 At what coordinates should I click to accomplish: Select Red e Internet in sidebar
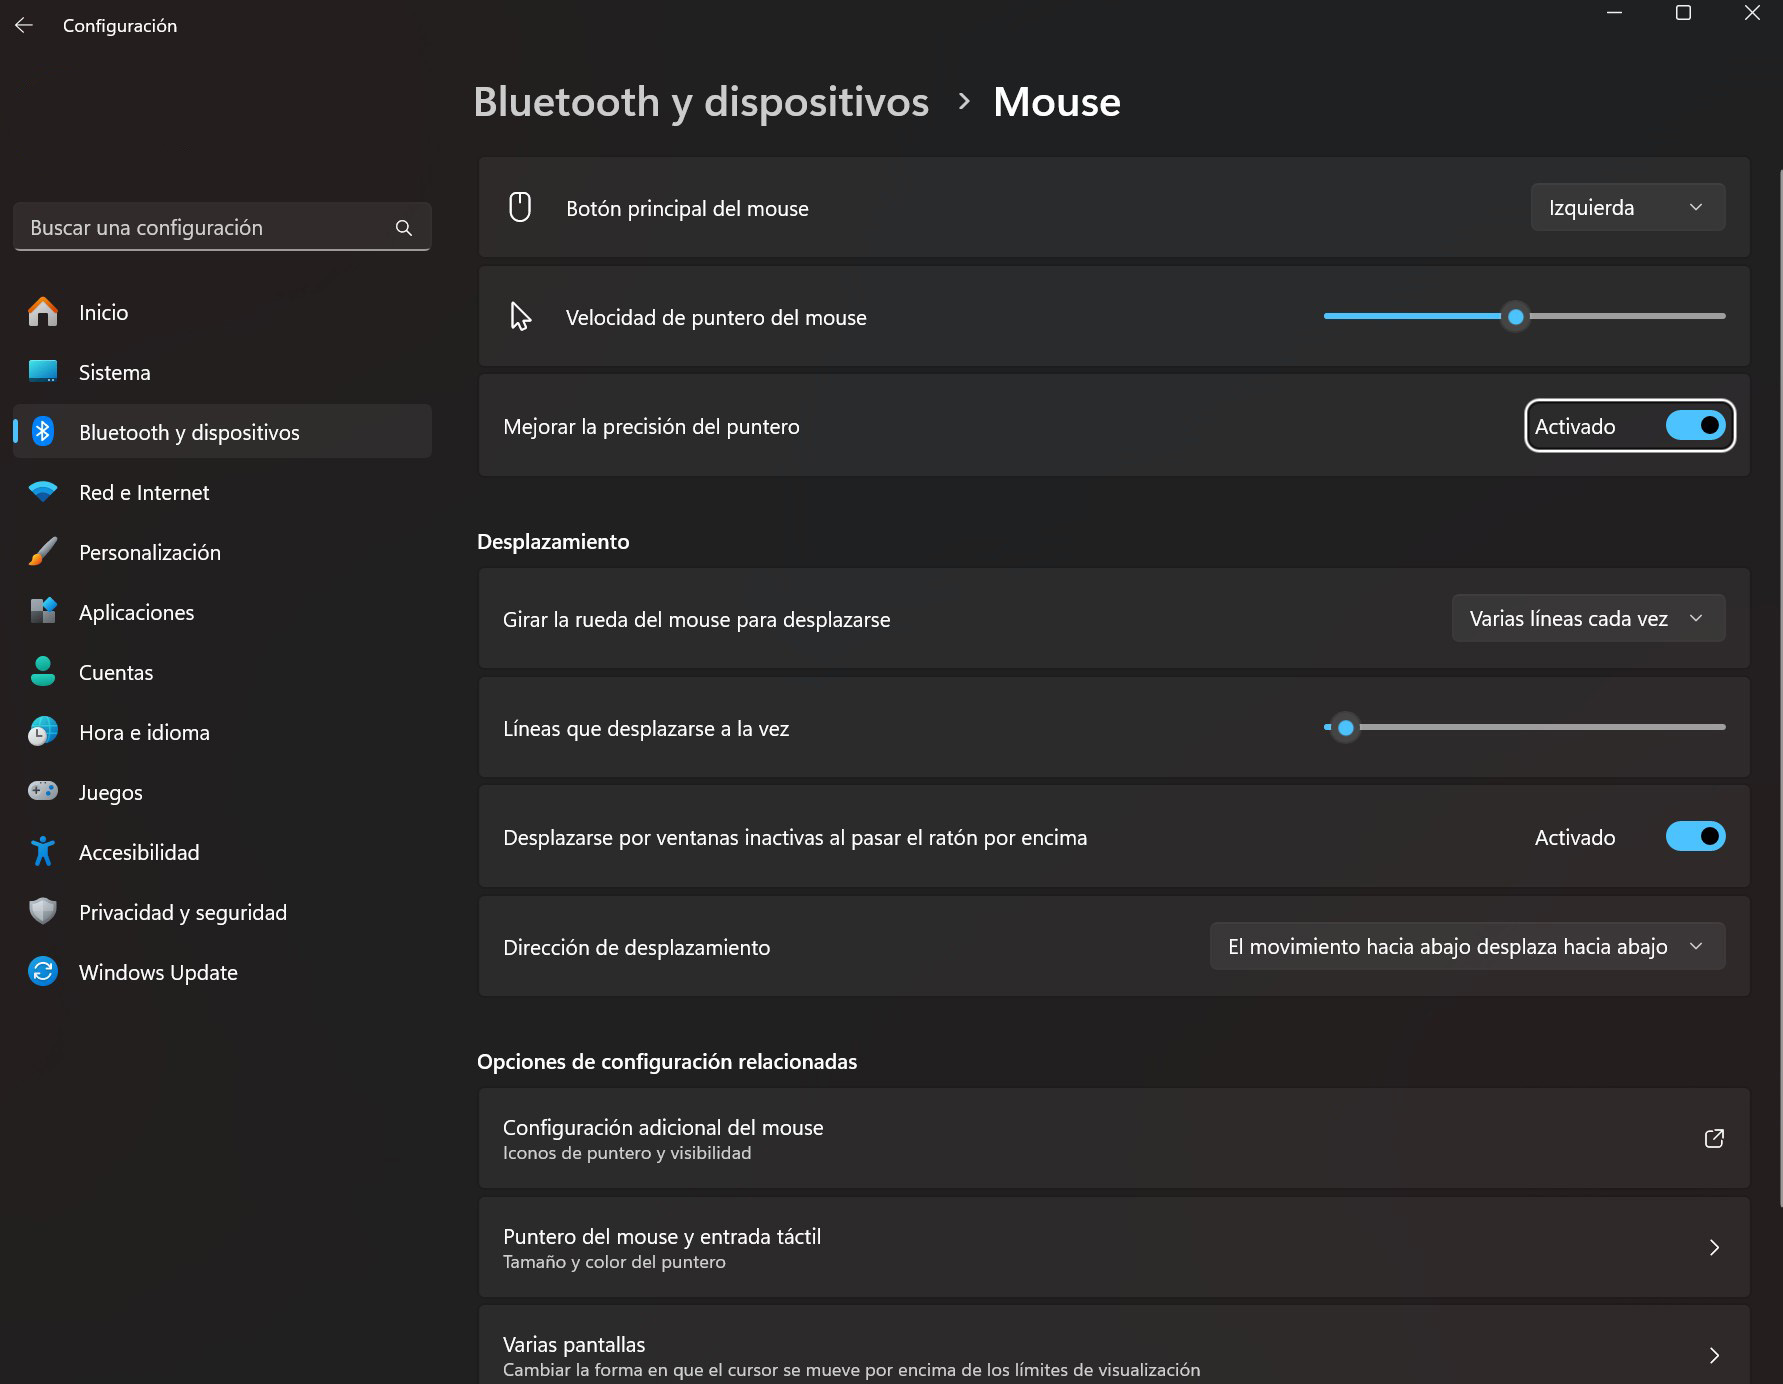coord(222,492)
